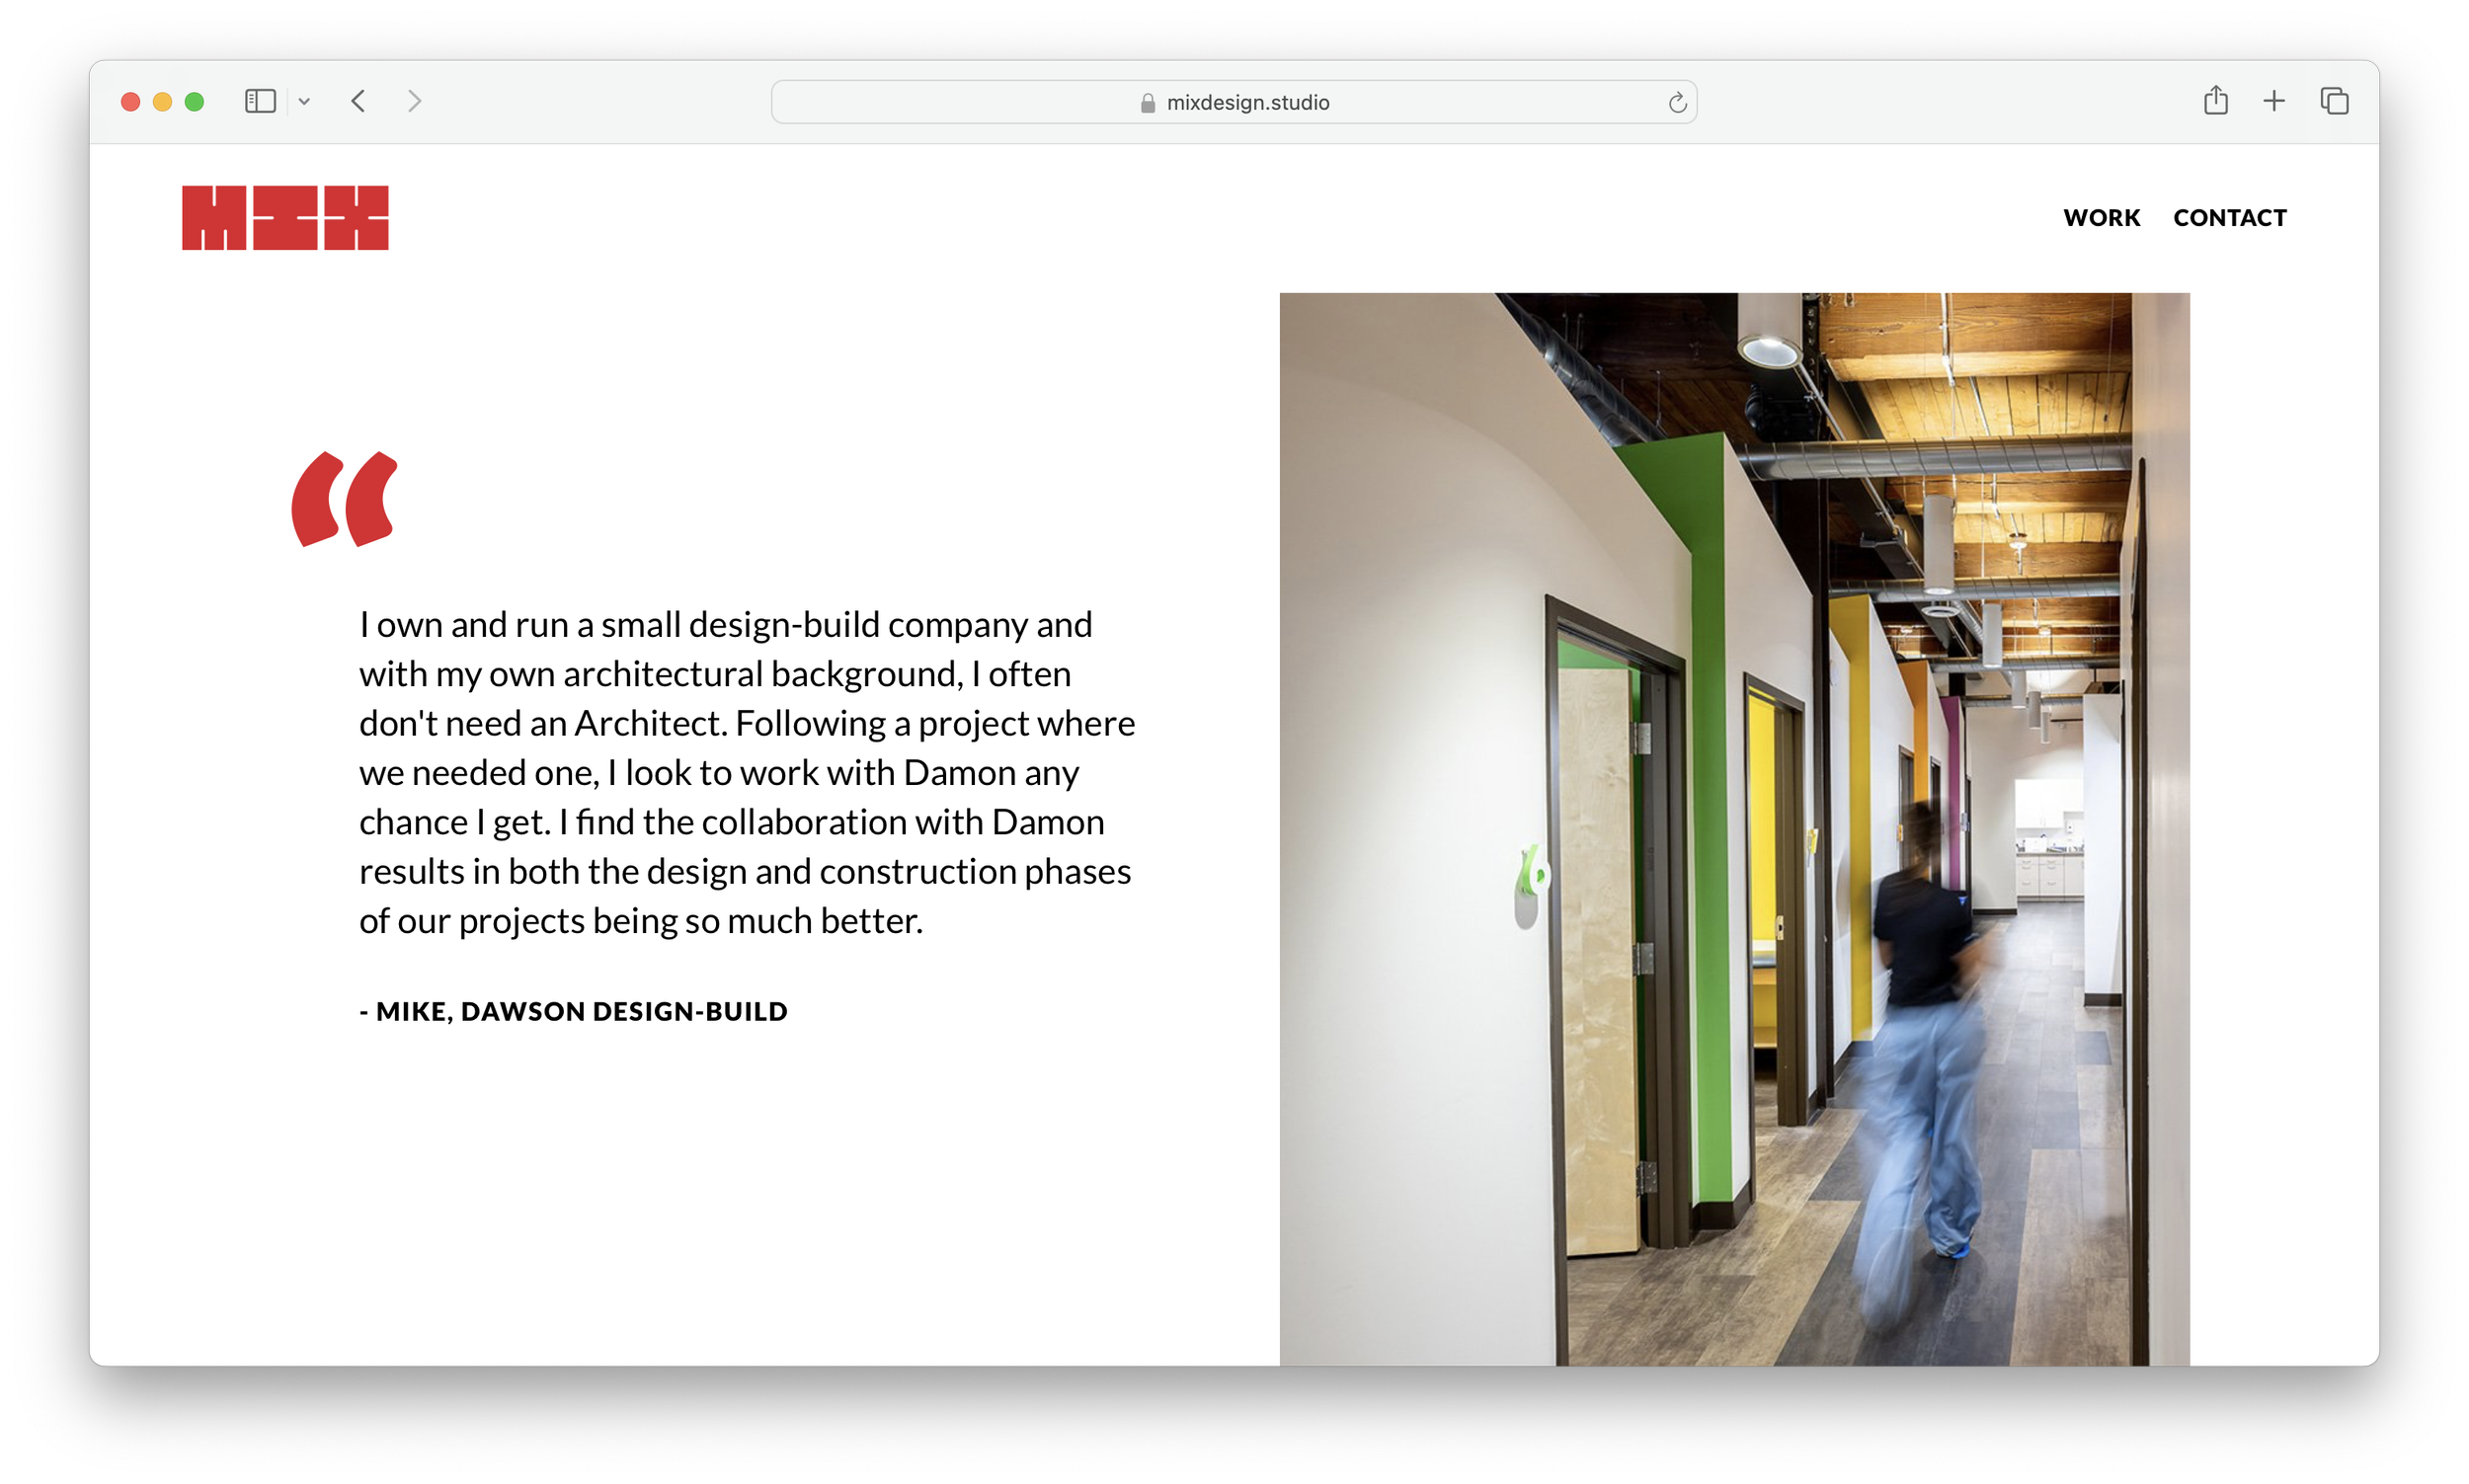Click the MIKE, DAWSON DESIGN-BUILD attribution
2469x1484 pixels.
(x=573, y=1011)
